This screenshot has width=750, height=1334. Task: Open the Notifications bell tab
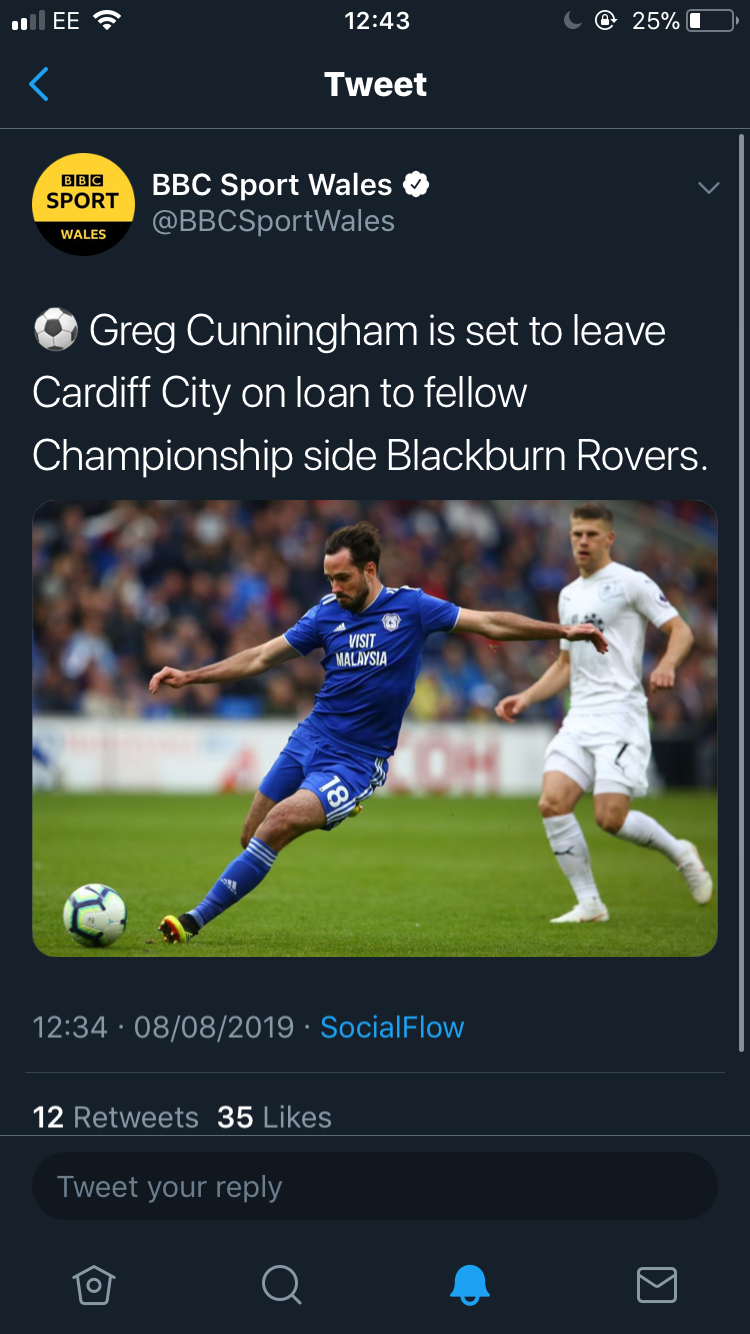coord(469,1284)
